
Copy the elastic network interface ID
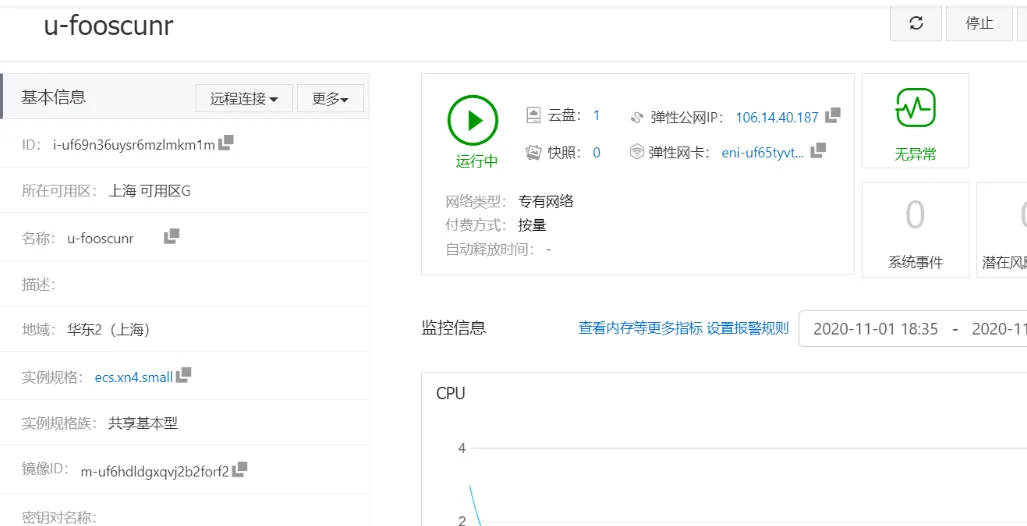click(x=818, y=151)
